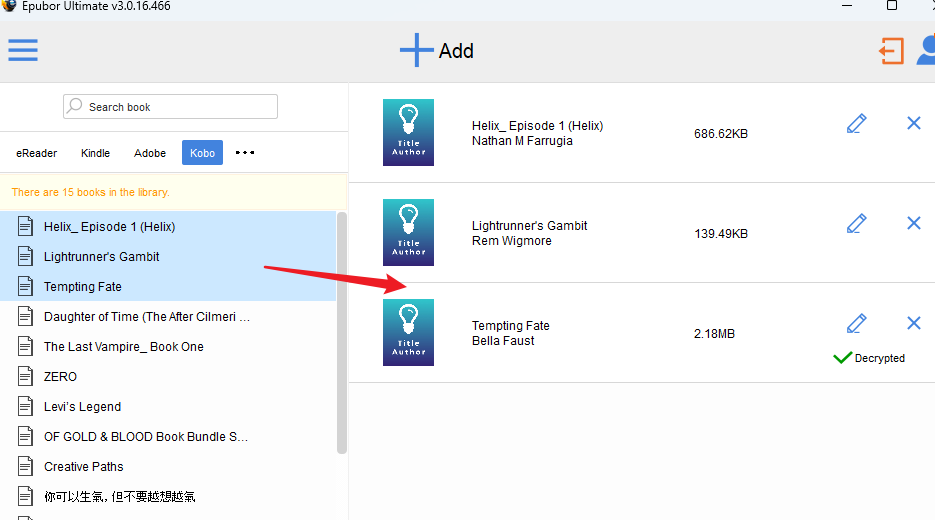Viewport: 935px width, 520px height.
Task: Minimize the Epubor Ultimate window
Action: (x=847, y=5)
